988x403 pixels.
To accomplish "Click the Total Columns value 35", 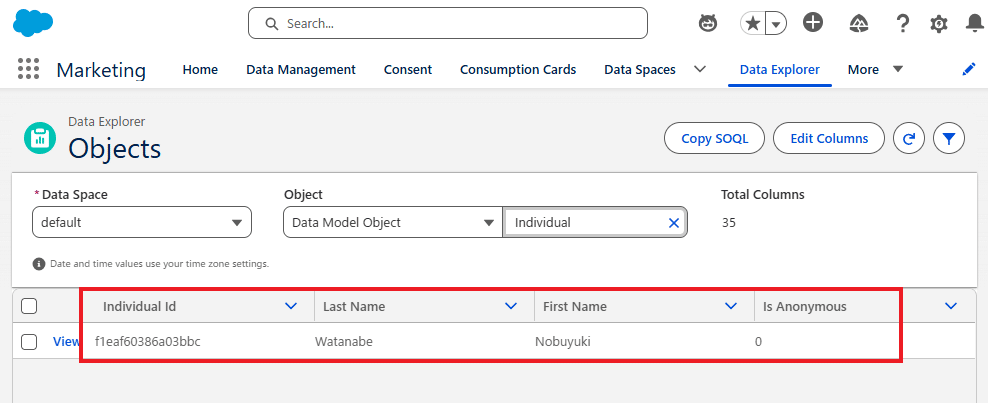I will click(728, 222).
